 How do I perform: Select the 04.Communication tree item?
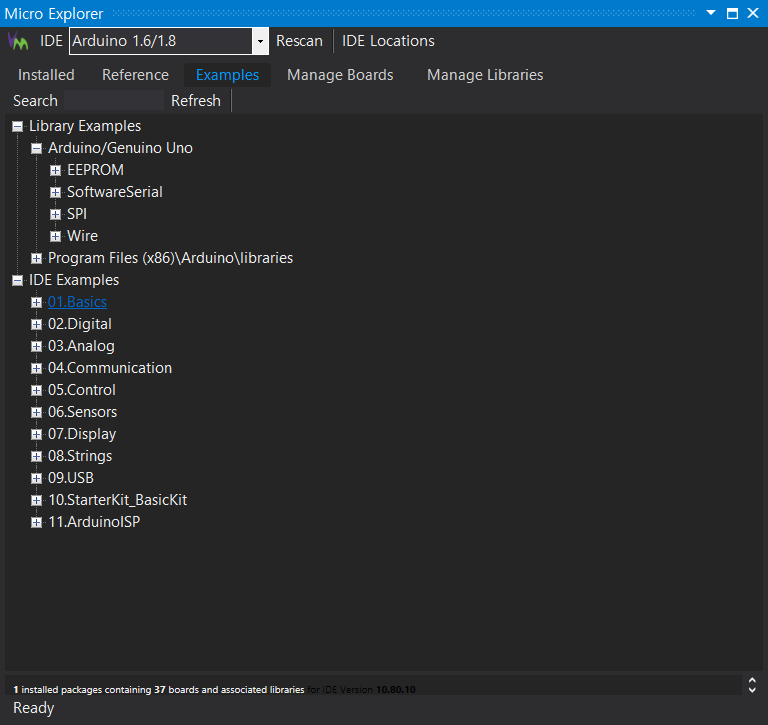[x=110, y=368]
